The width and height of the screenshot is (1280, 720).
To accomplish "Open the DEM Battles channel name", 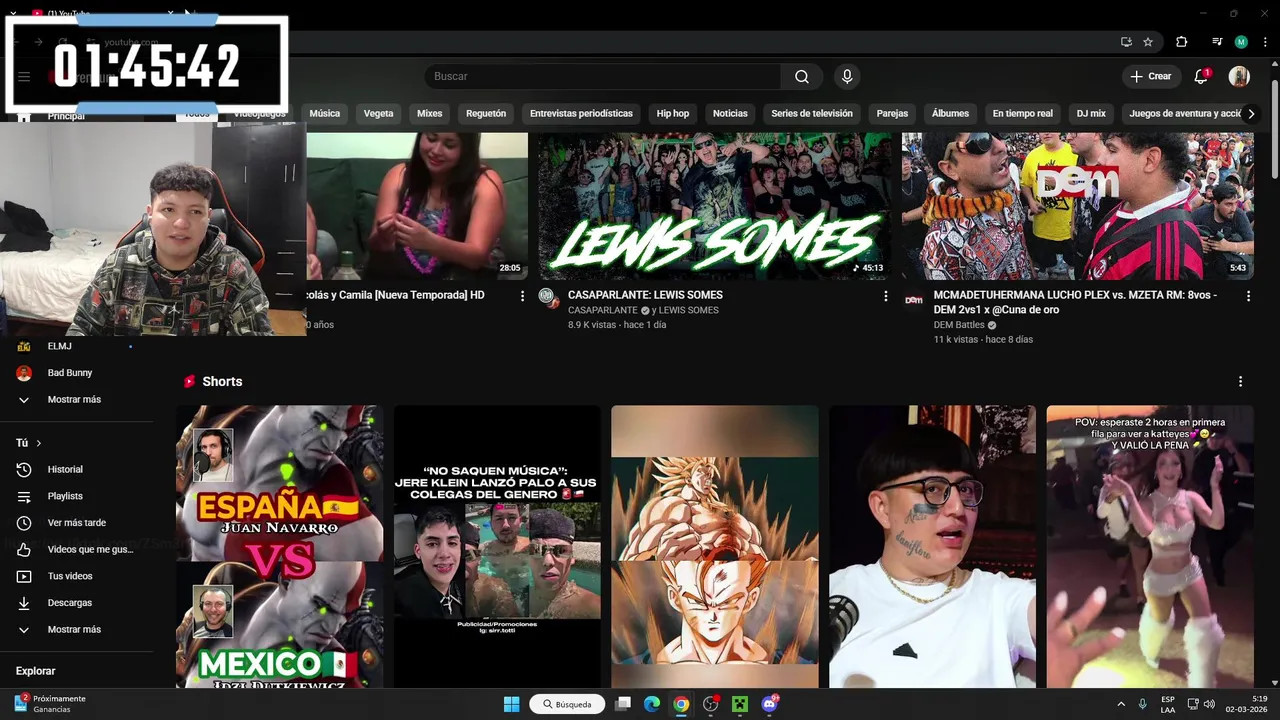I will tap(959, 325).
